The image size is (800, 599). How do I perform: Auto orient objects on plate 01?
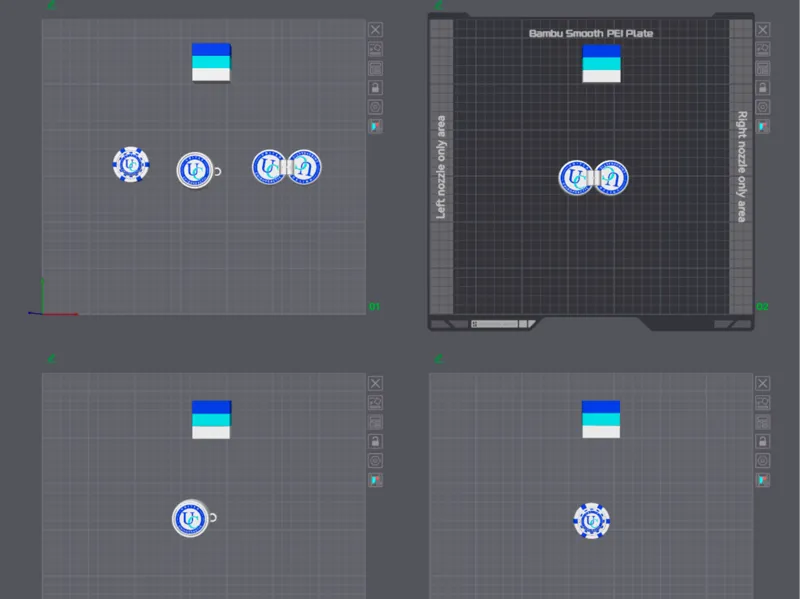[376, 49]
